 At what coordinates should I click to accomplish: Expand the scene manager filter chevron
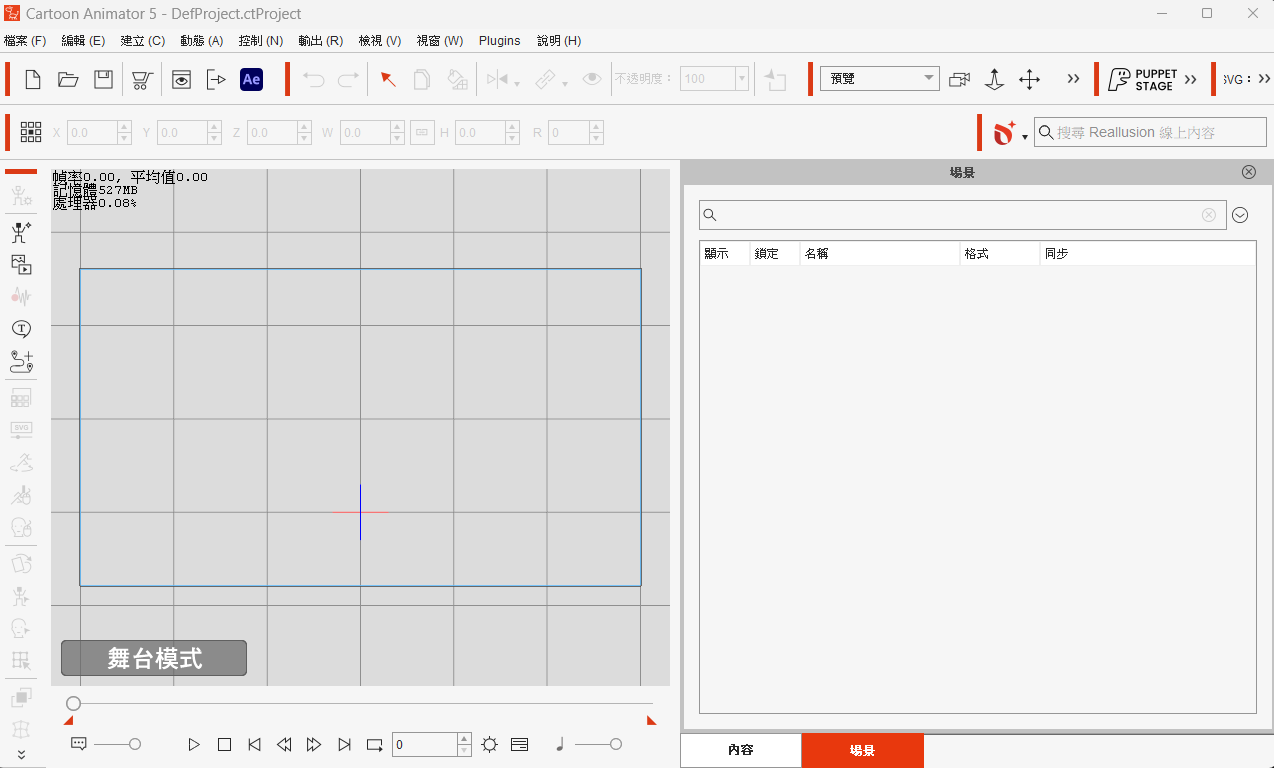click(x=1240, y=215)
